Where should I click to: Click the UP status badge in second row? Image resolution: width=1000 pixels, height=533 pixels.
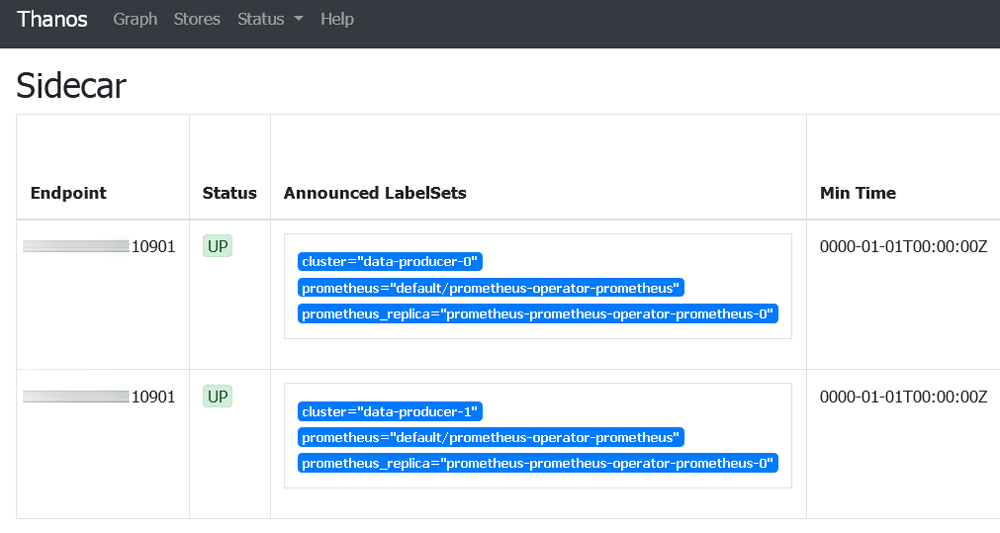(x=217, y=397)
